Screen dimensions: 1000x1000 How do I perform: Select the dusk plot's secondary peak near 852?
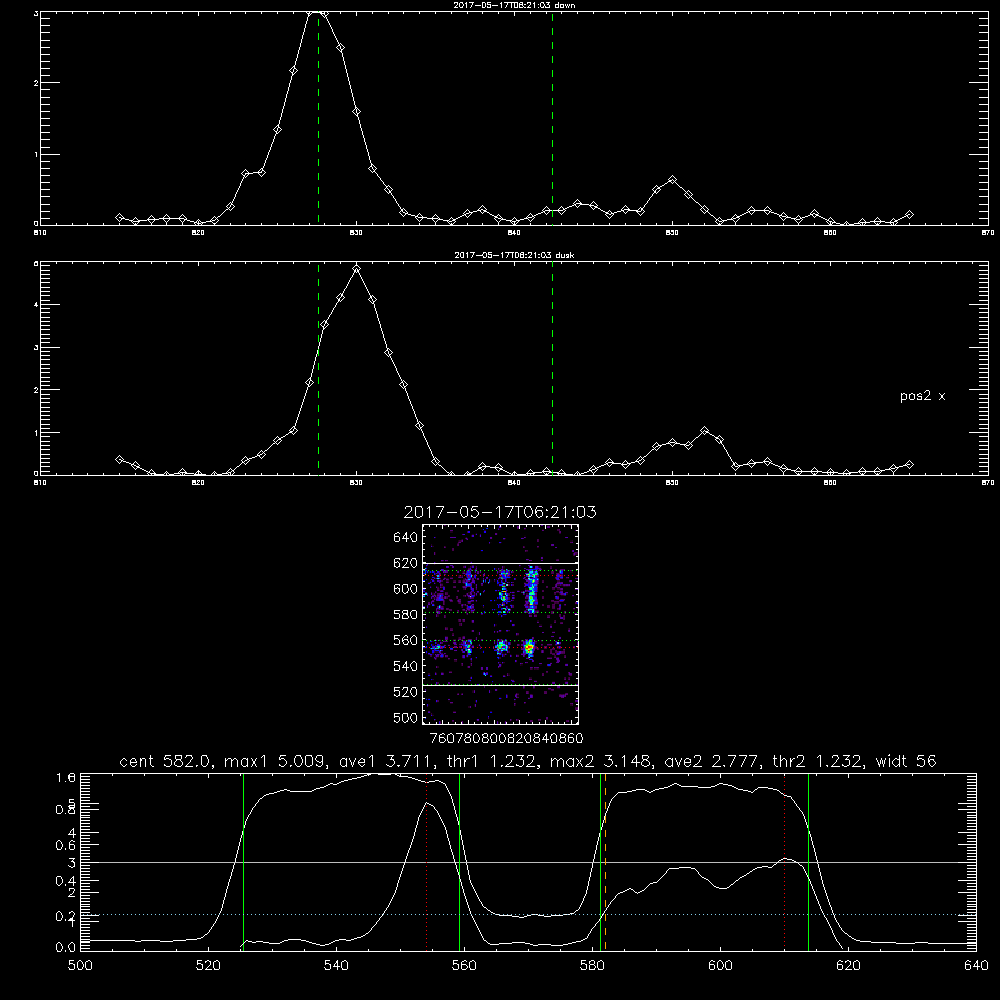click(704, 431)
